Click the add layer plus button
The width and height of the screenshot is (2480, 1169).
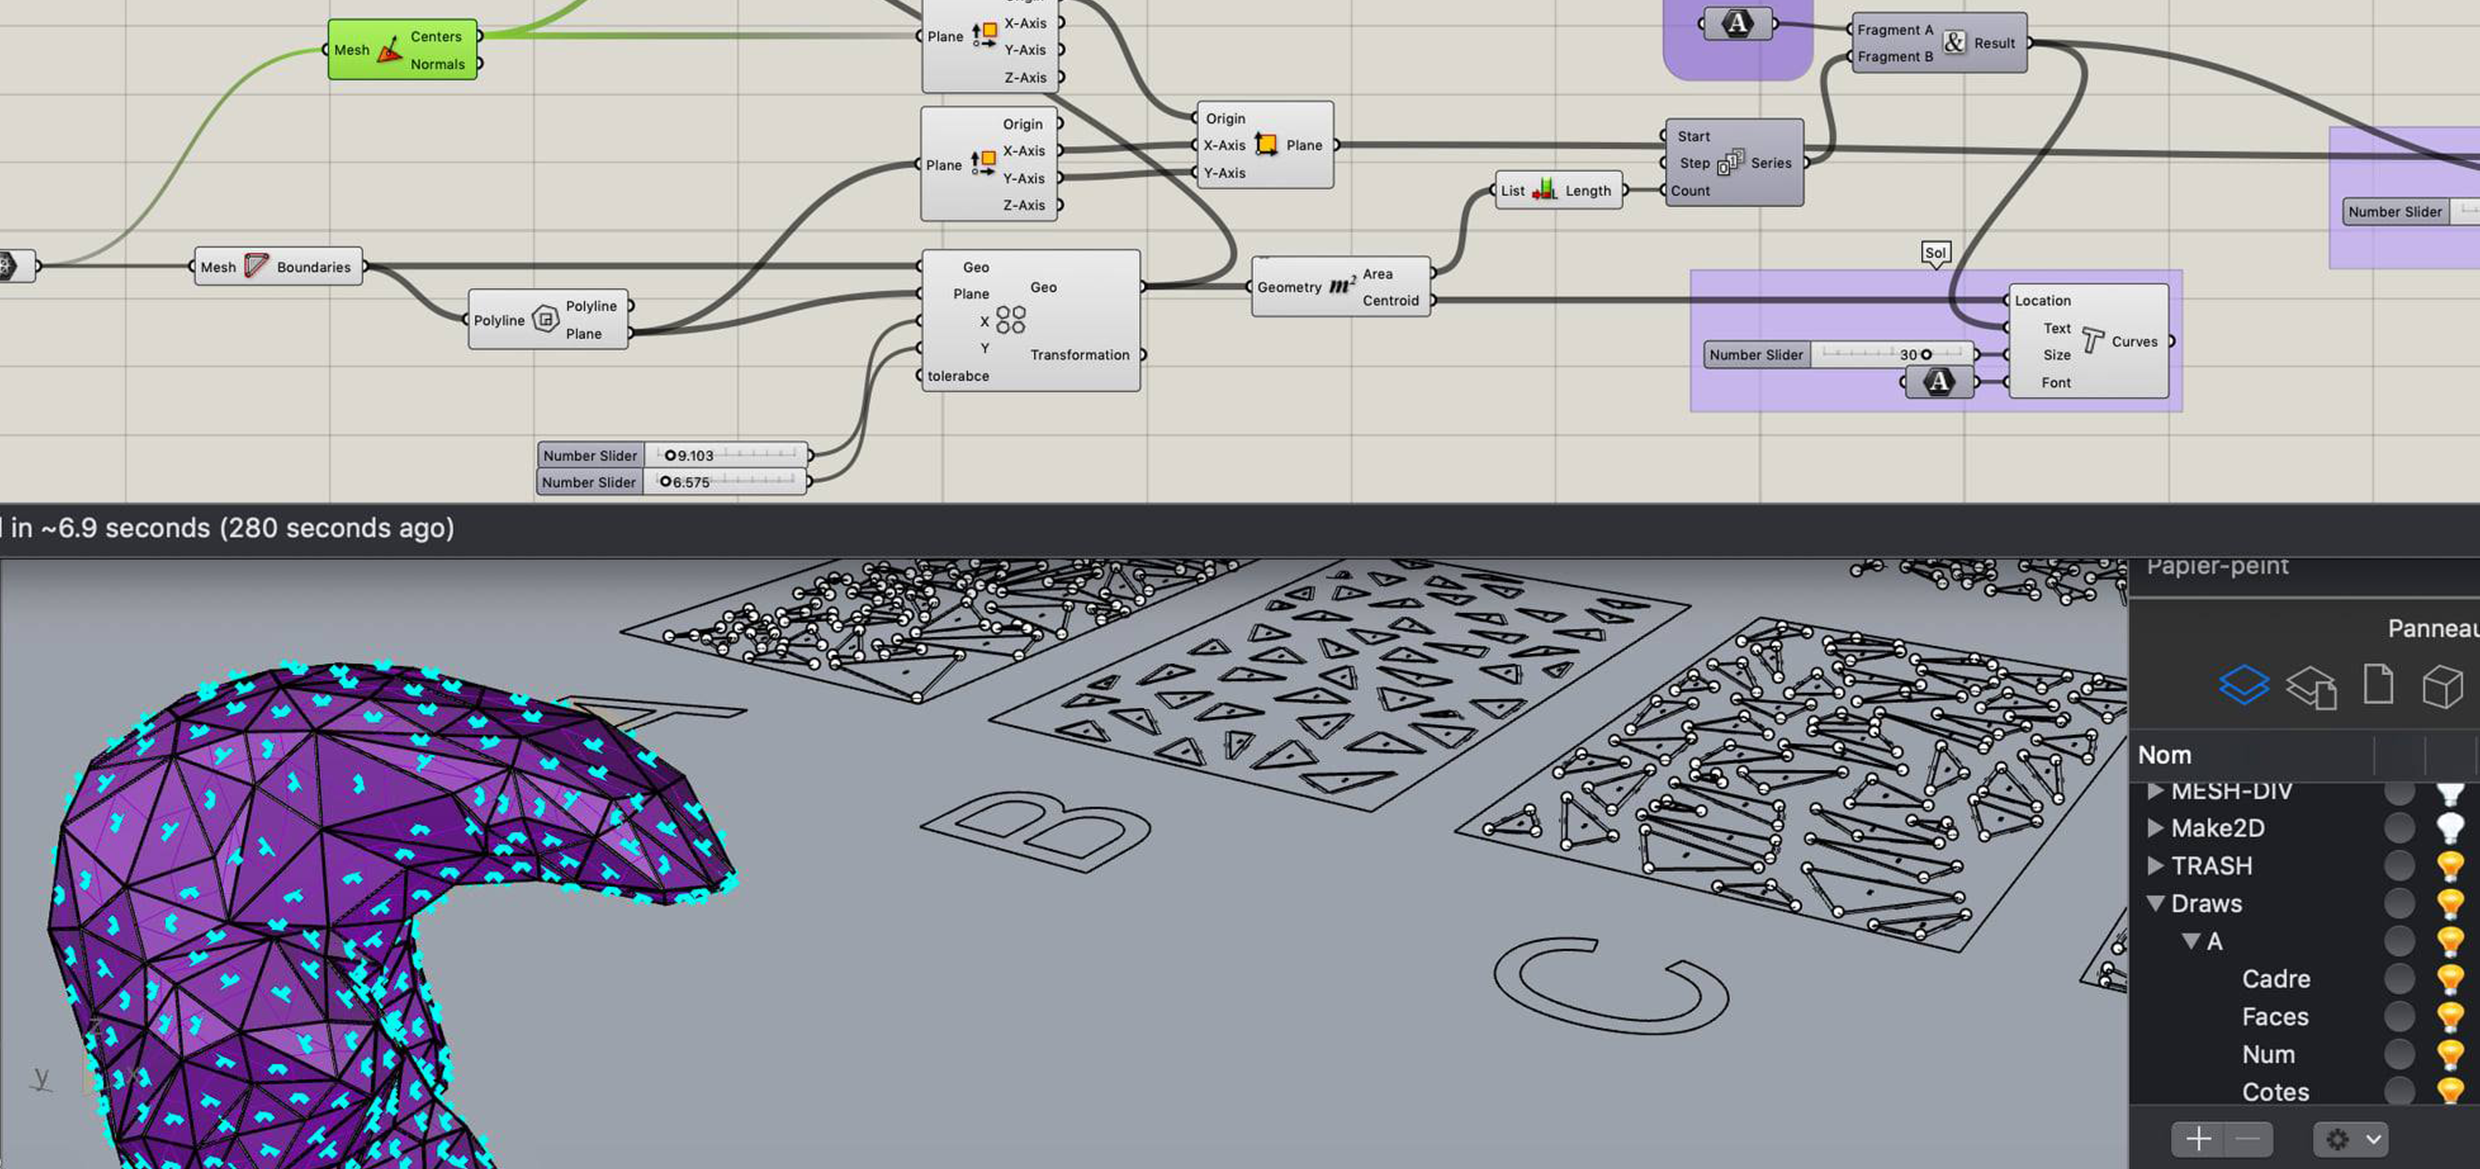(2198, 1139)
